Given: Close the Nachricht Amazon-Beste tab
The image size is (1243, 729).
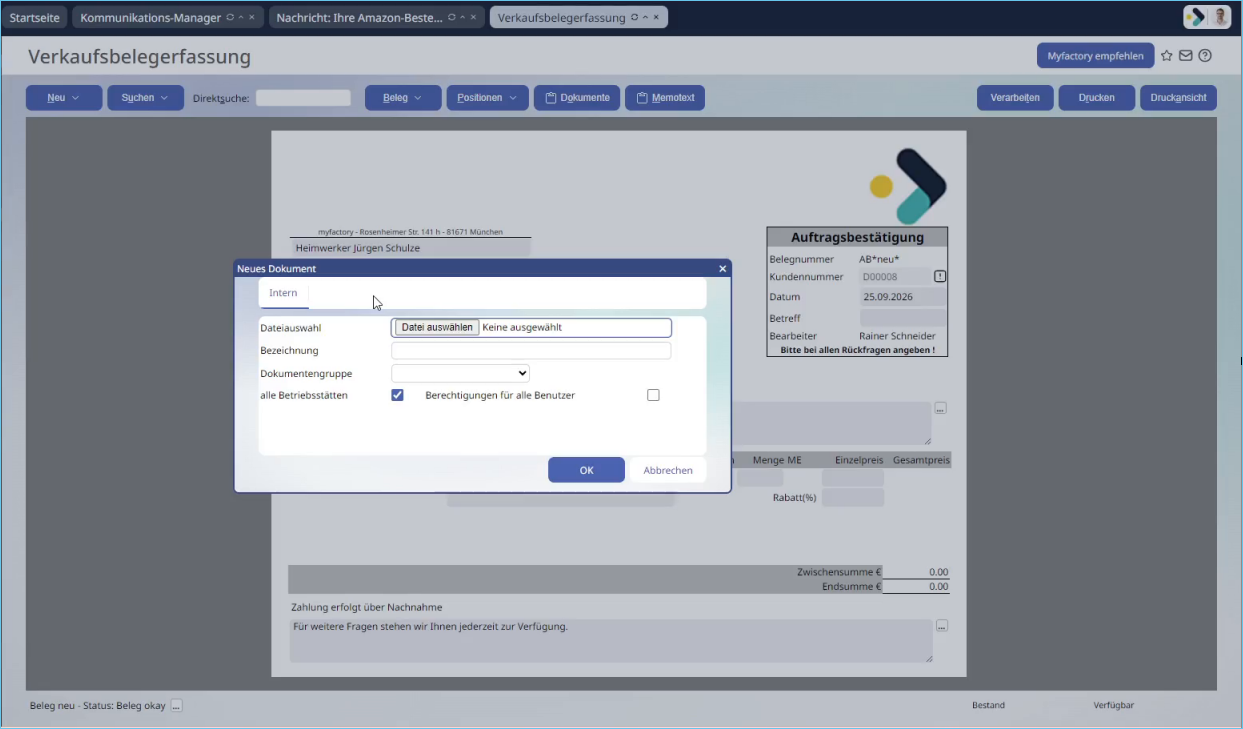Looking at the screenshot, I should [473, 18].
